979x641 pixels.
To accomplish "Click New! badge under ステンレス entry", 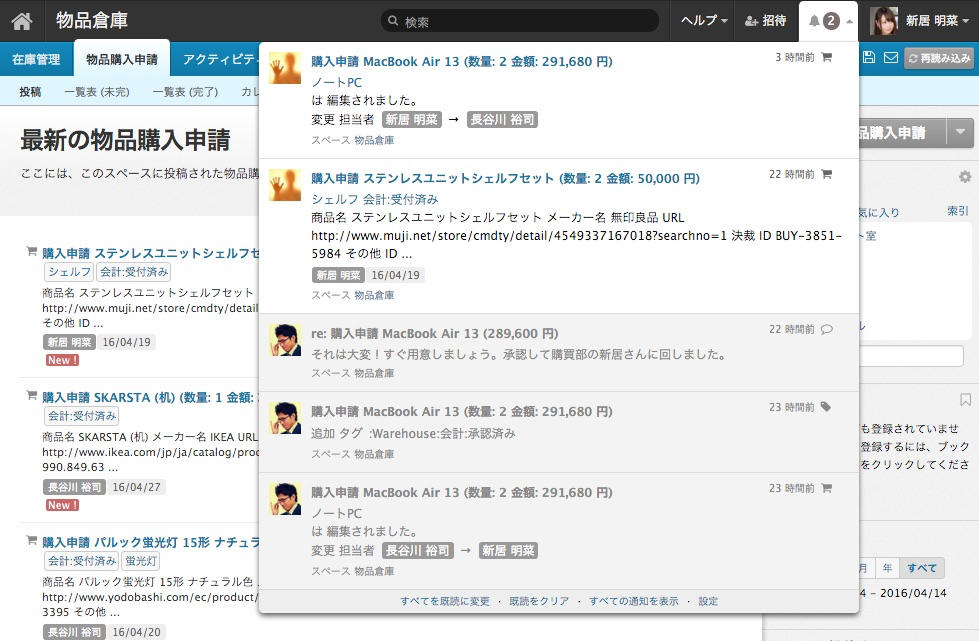I will pos(62,360).
